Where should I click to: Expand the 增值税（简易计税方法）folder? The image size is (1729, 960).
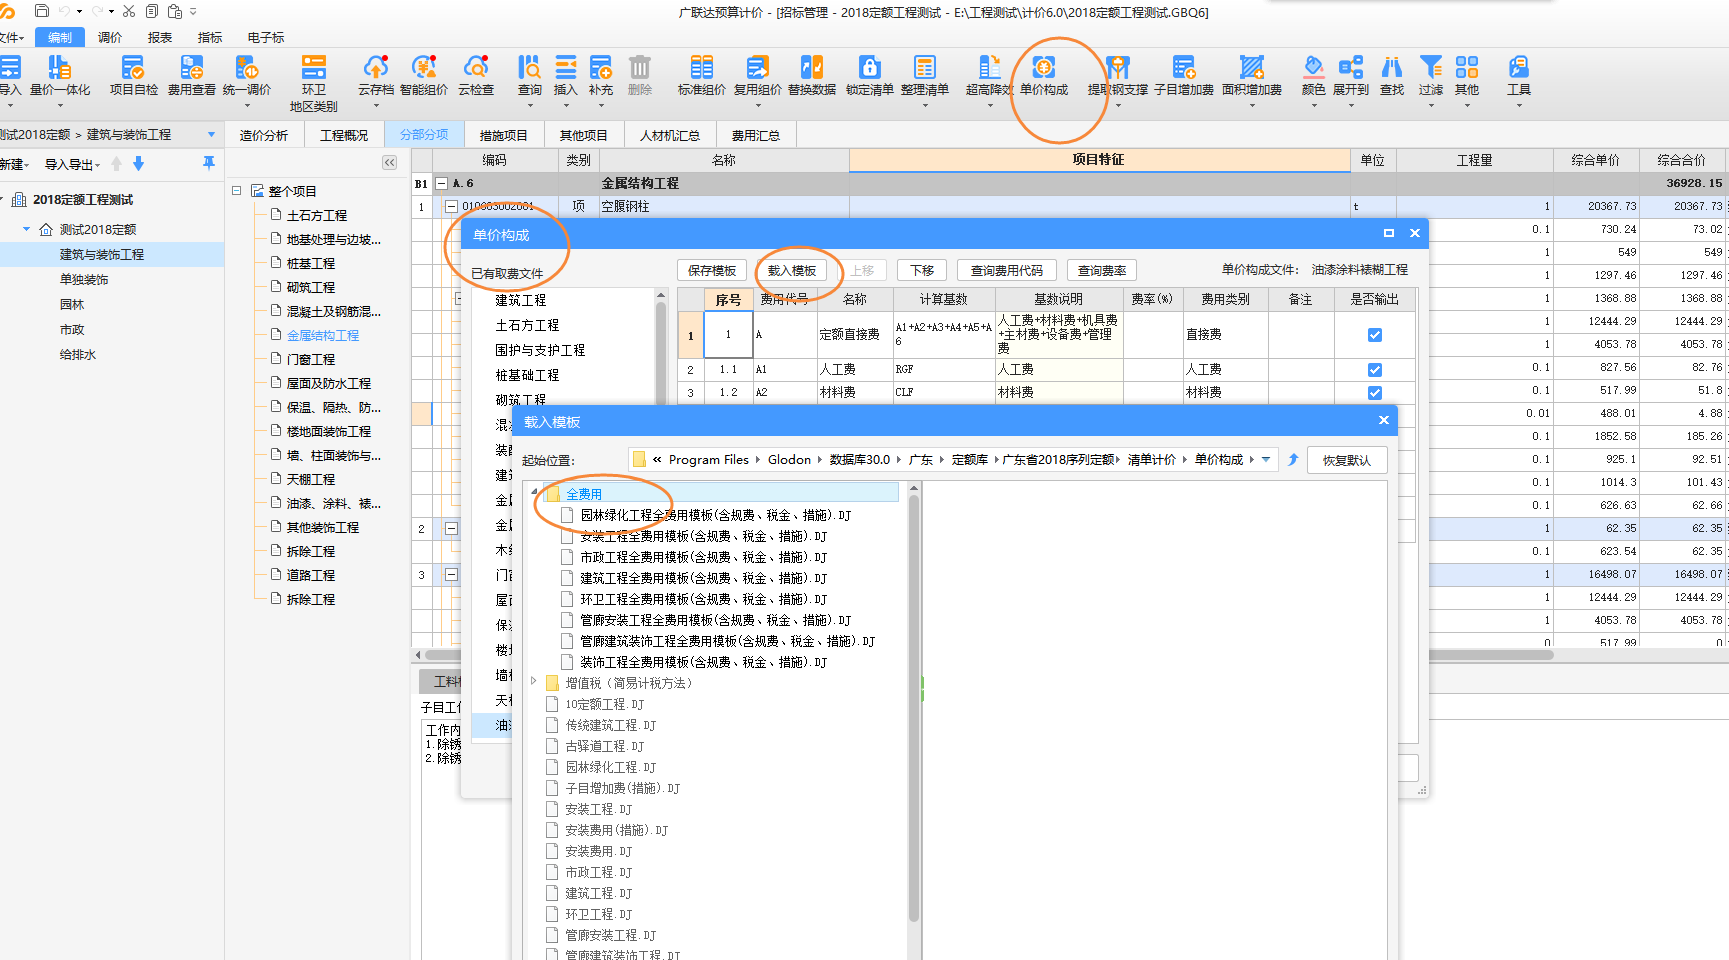coord(535,682)
